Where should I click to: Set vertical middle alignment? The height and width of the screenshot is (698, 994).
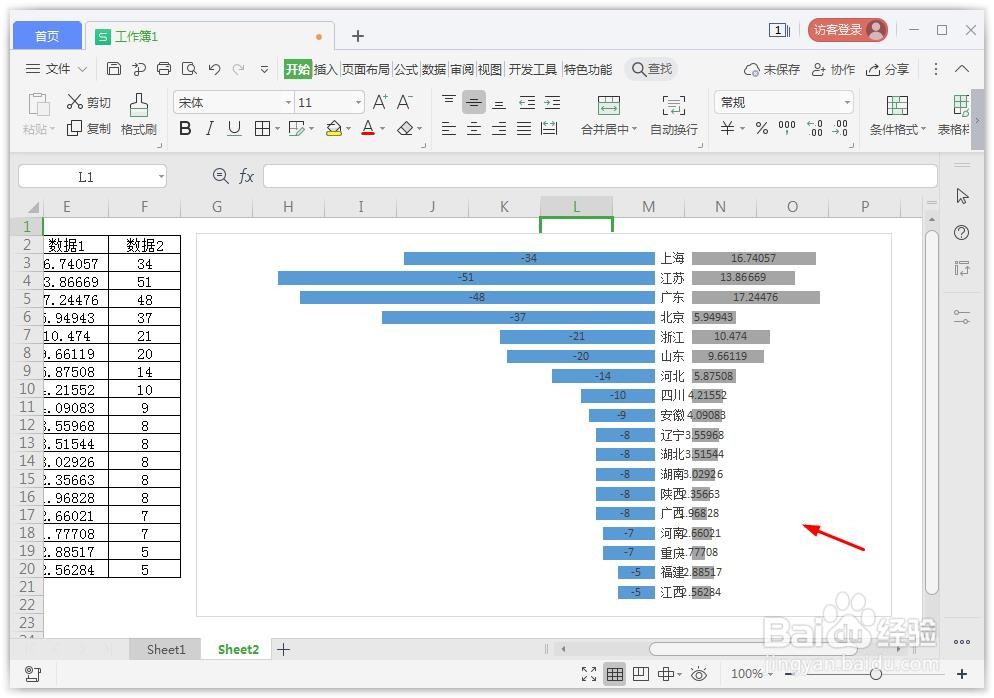(x=474, y=102)
